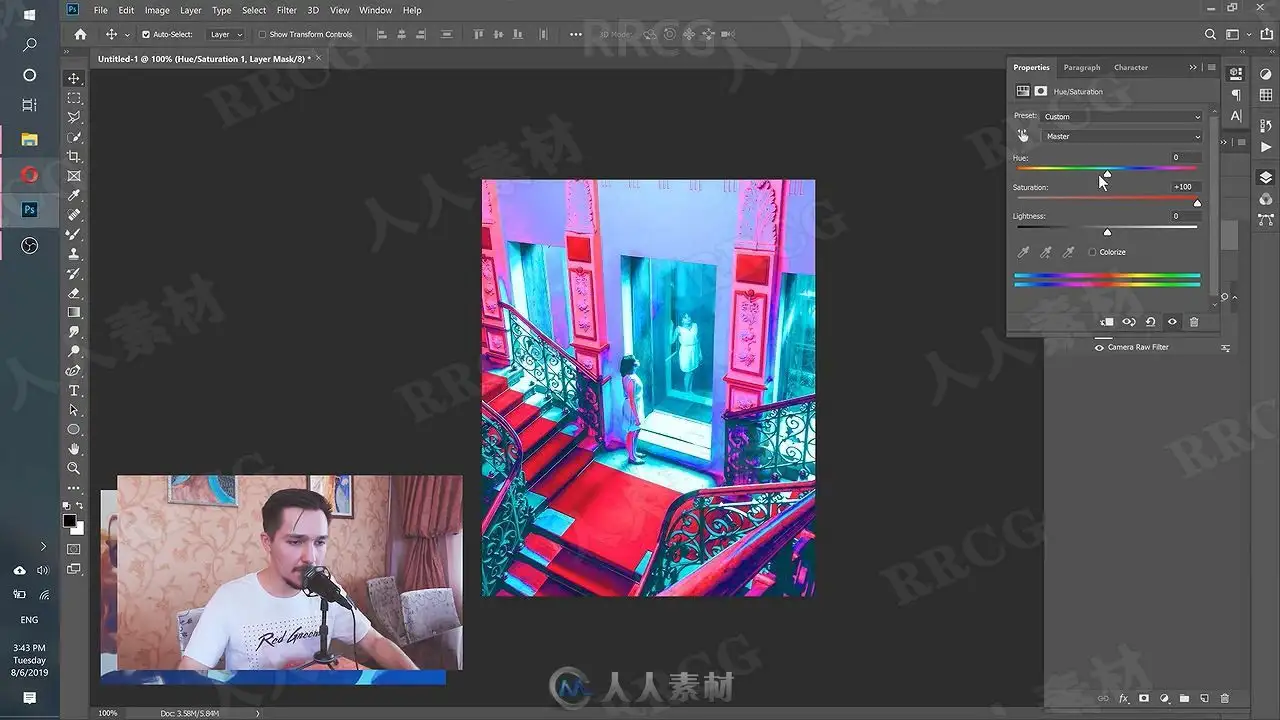Select the Ellipse shape tool
This screenshot has height=720, width=1280.
74,429
